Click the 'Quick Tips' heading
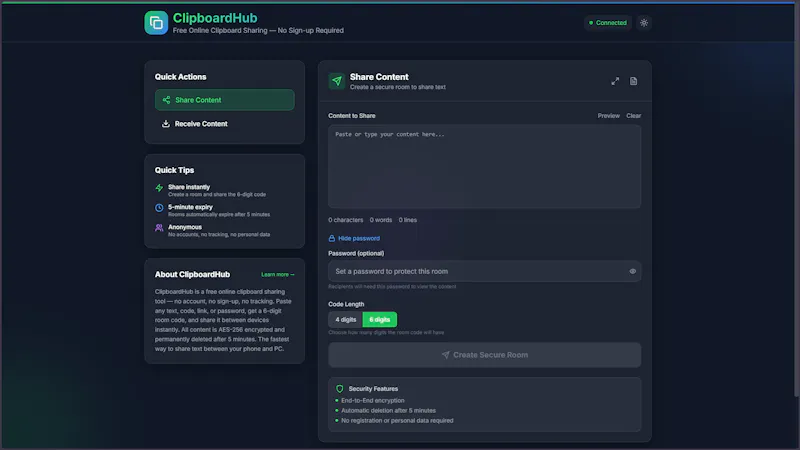 [174, 170]
